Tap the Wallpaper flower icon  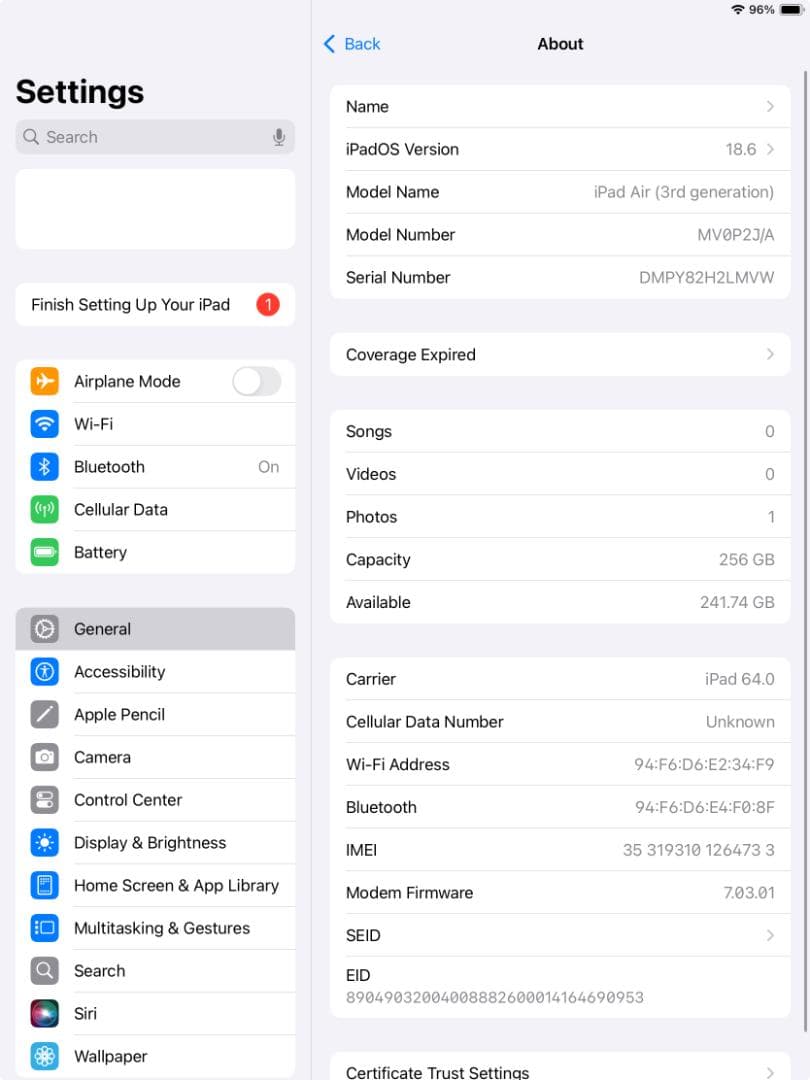[45, 1056]
